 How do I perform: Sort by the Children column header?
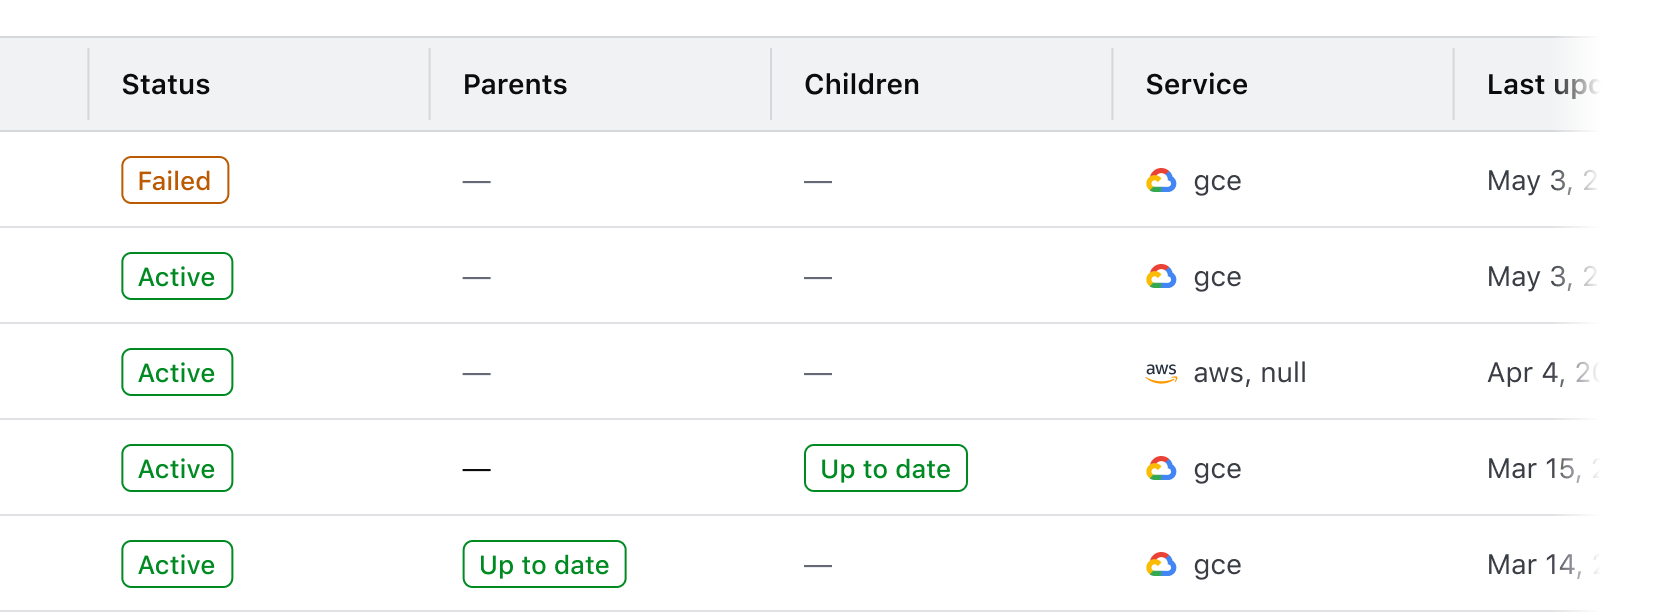pyautogui.click(x=862, y=85)
